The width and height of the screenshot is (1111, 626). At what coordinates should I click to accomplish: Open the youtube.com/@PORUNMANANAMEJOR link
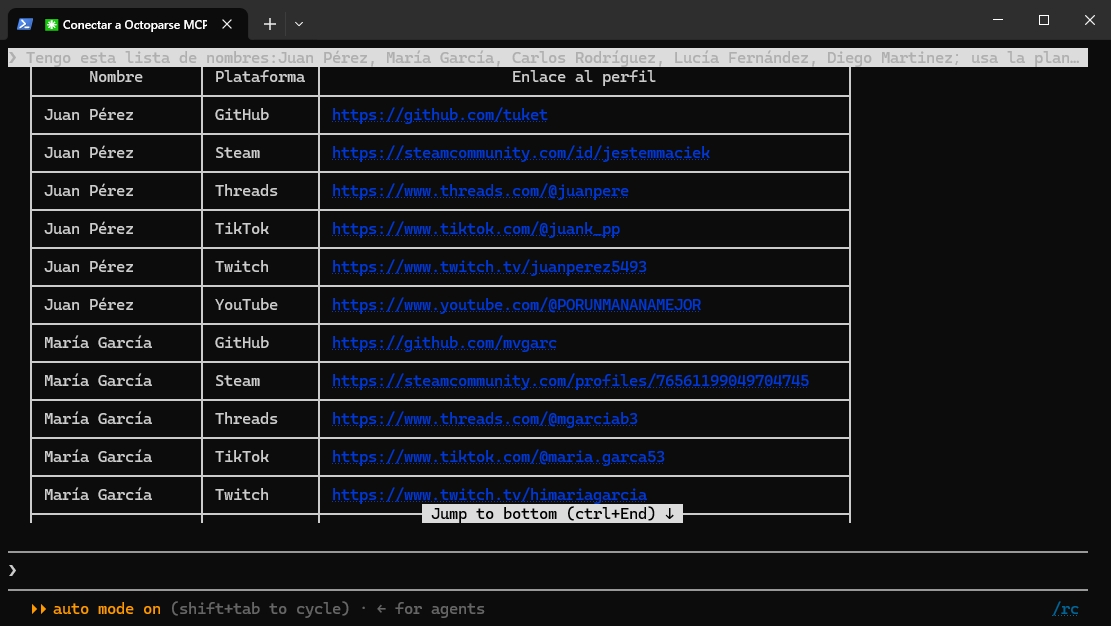click(516, 305)
